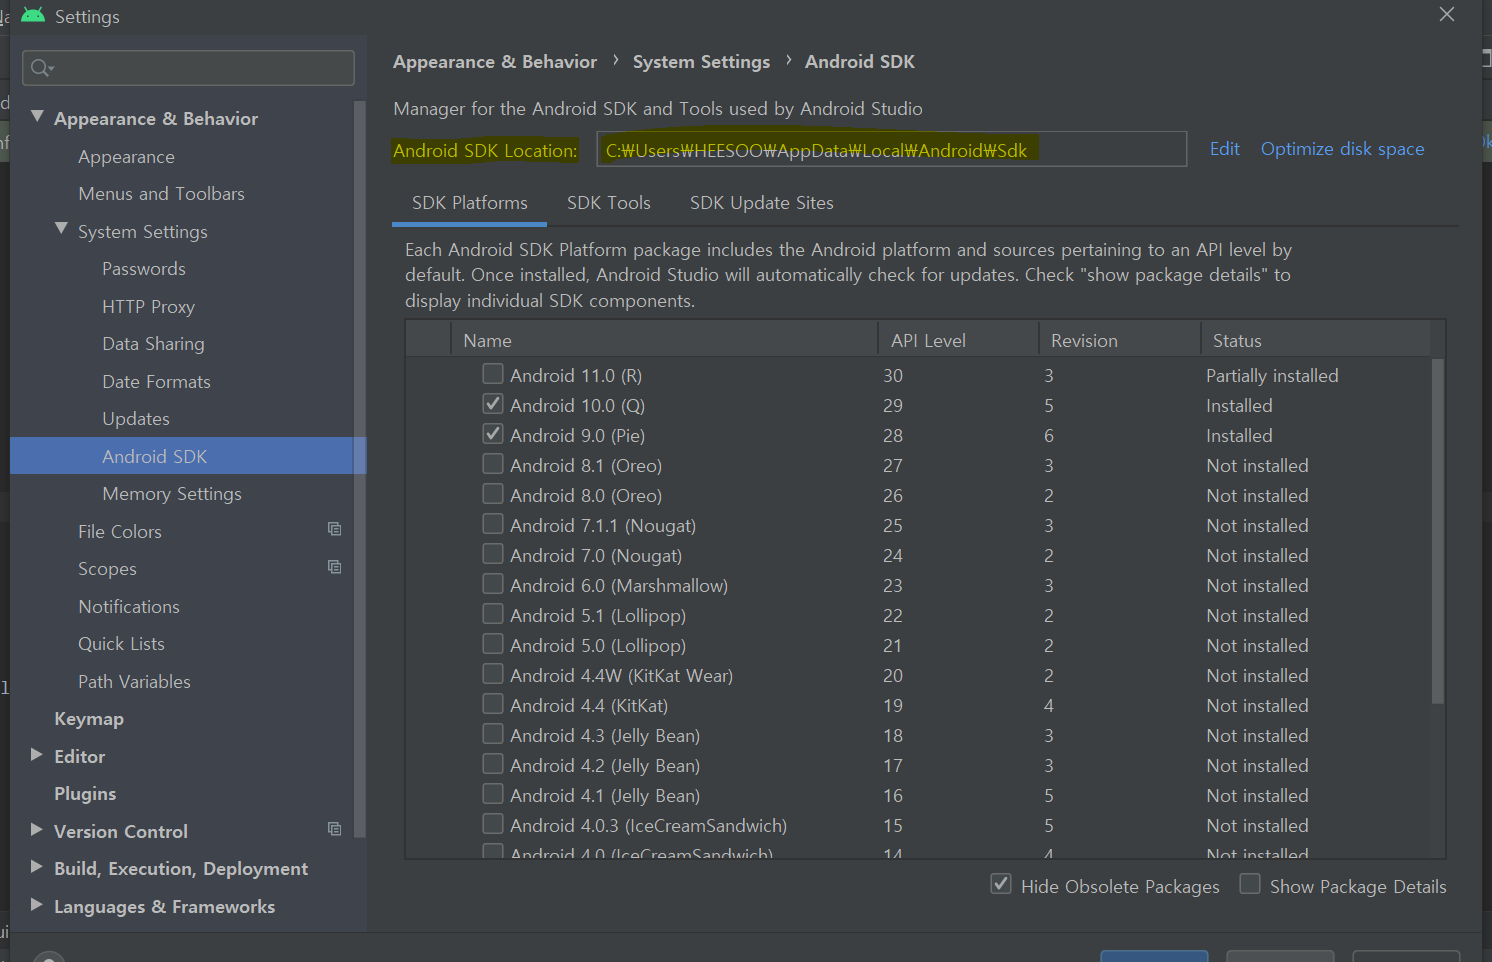This screenshot has width=1492, height=962.
Task: Enable Show Package Details checkbox
Action: pyautogui.click(x=1250, y=884)
